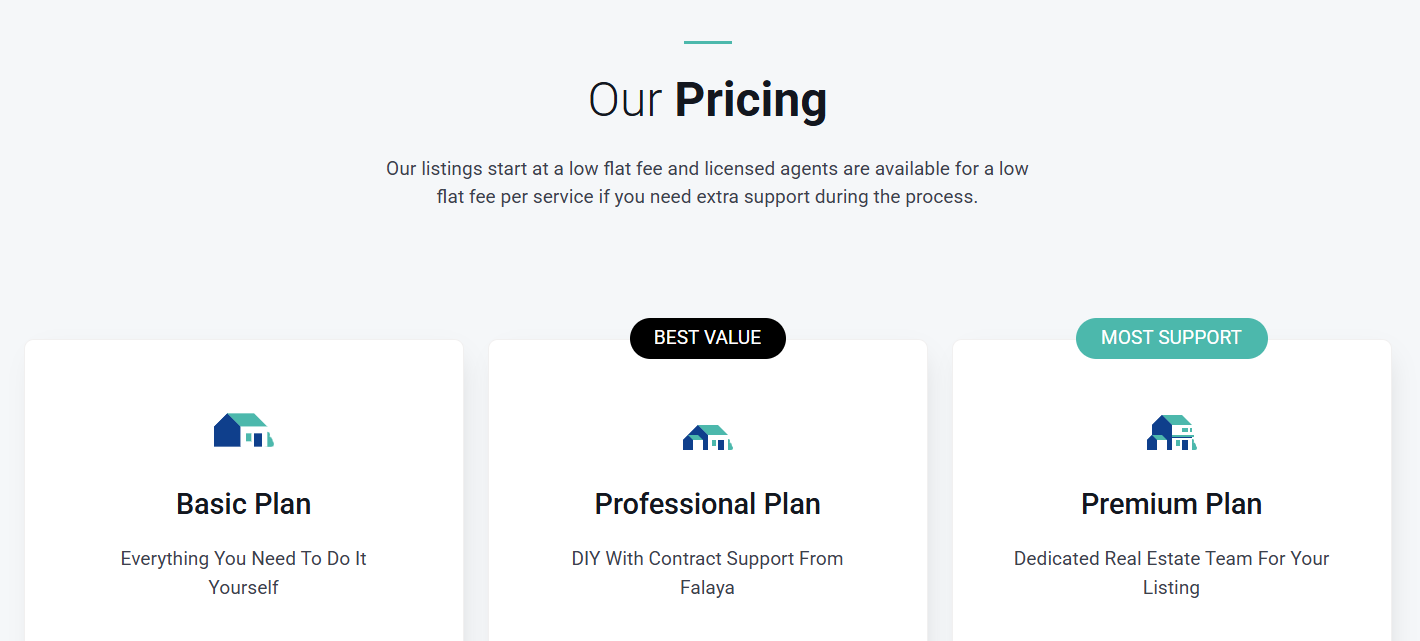Select the Basic Plan title
Image resolution: width=1420 pixels, height=641 pixels.
243,504
